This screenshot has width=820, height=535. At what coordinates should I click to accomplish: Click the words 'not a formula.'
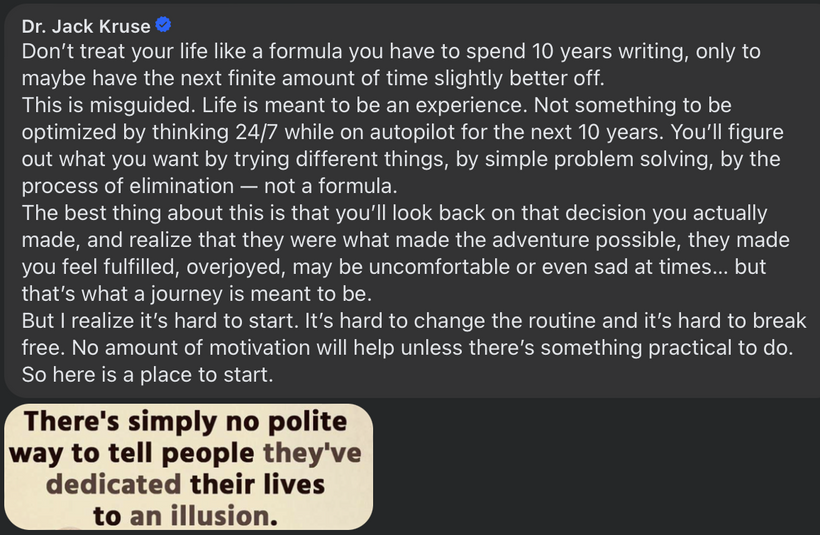click(331, 186)
